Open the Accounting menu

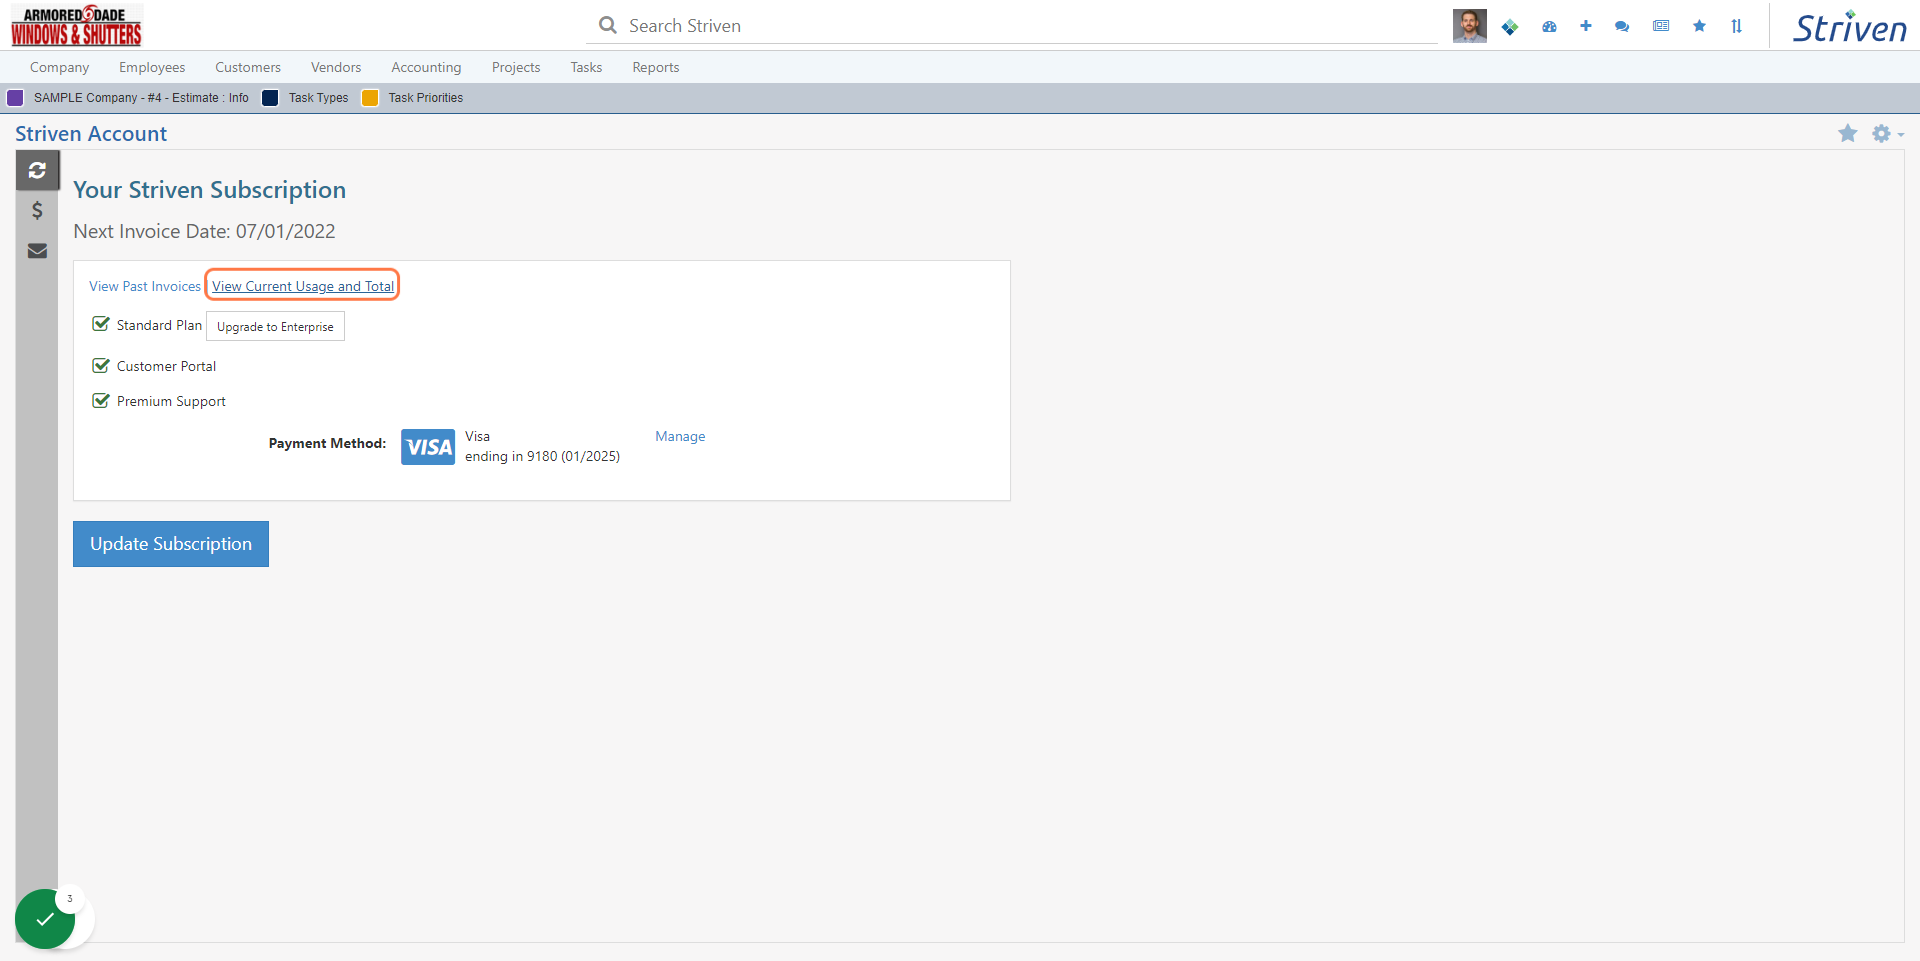(426, 67)
